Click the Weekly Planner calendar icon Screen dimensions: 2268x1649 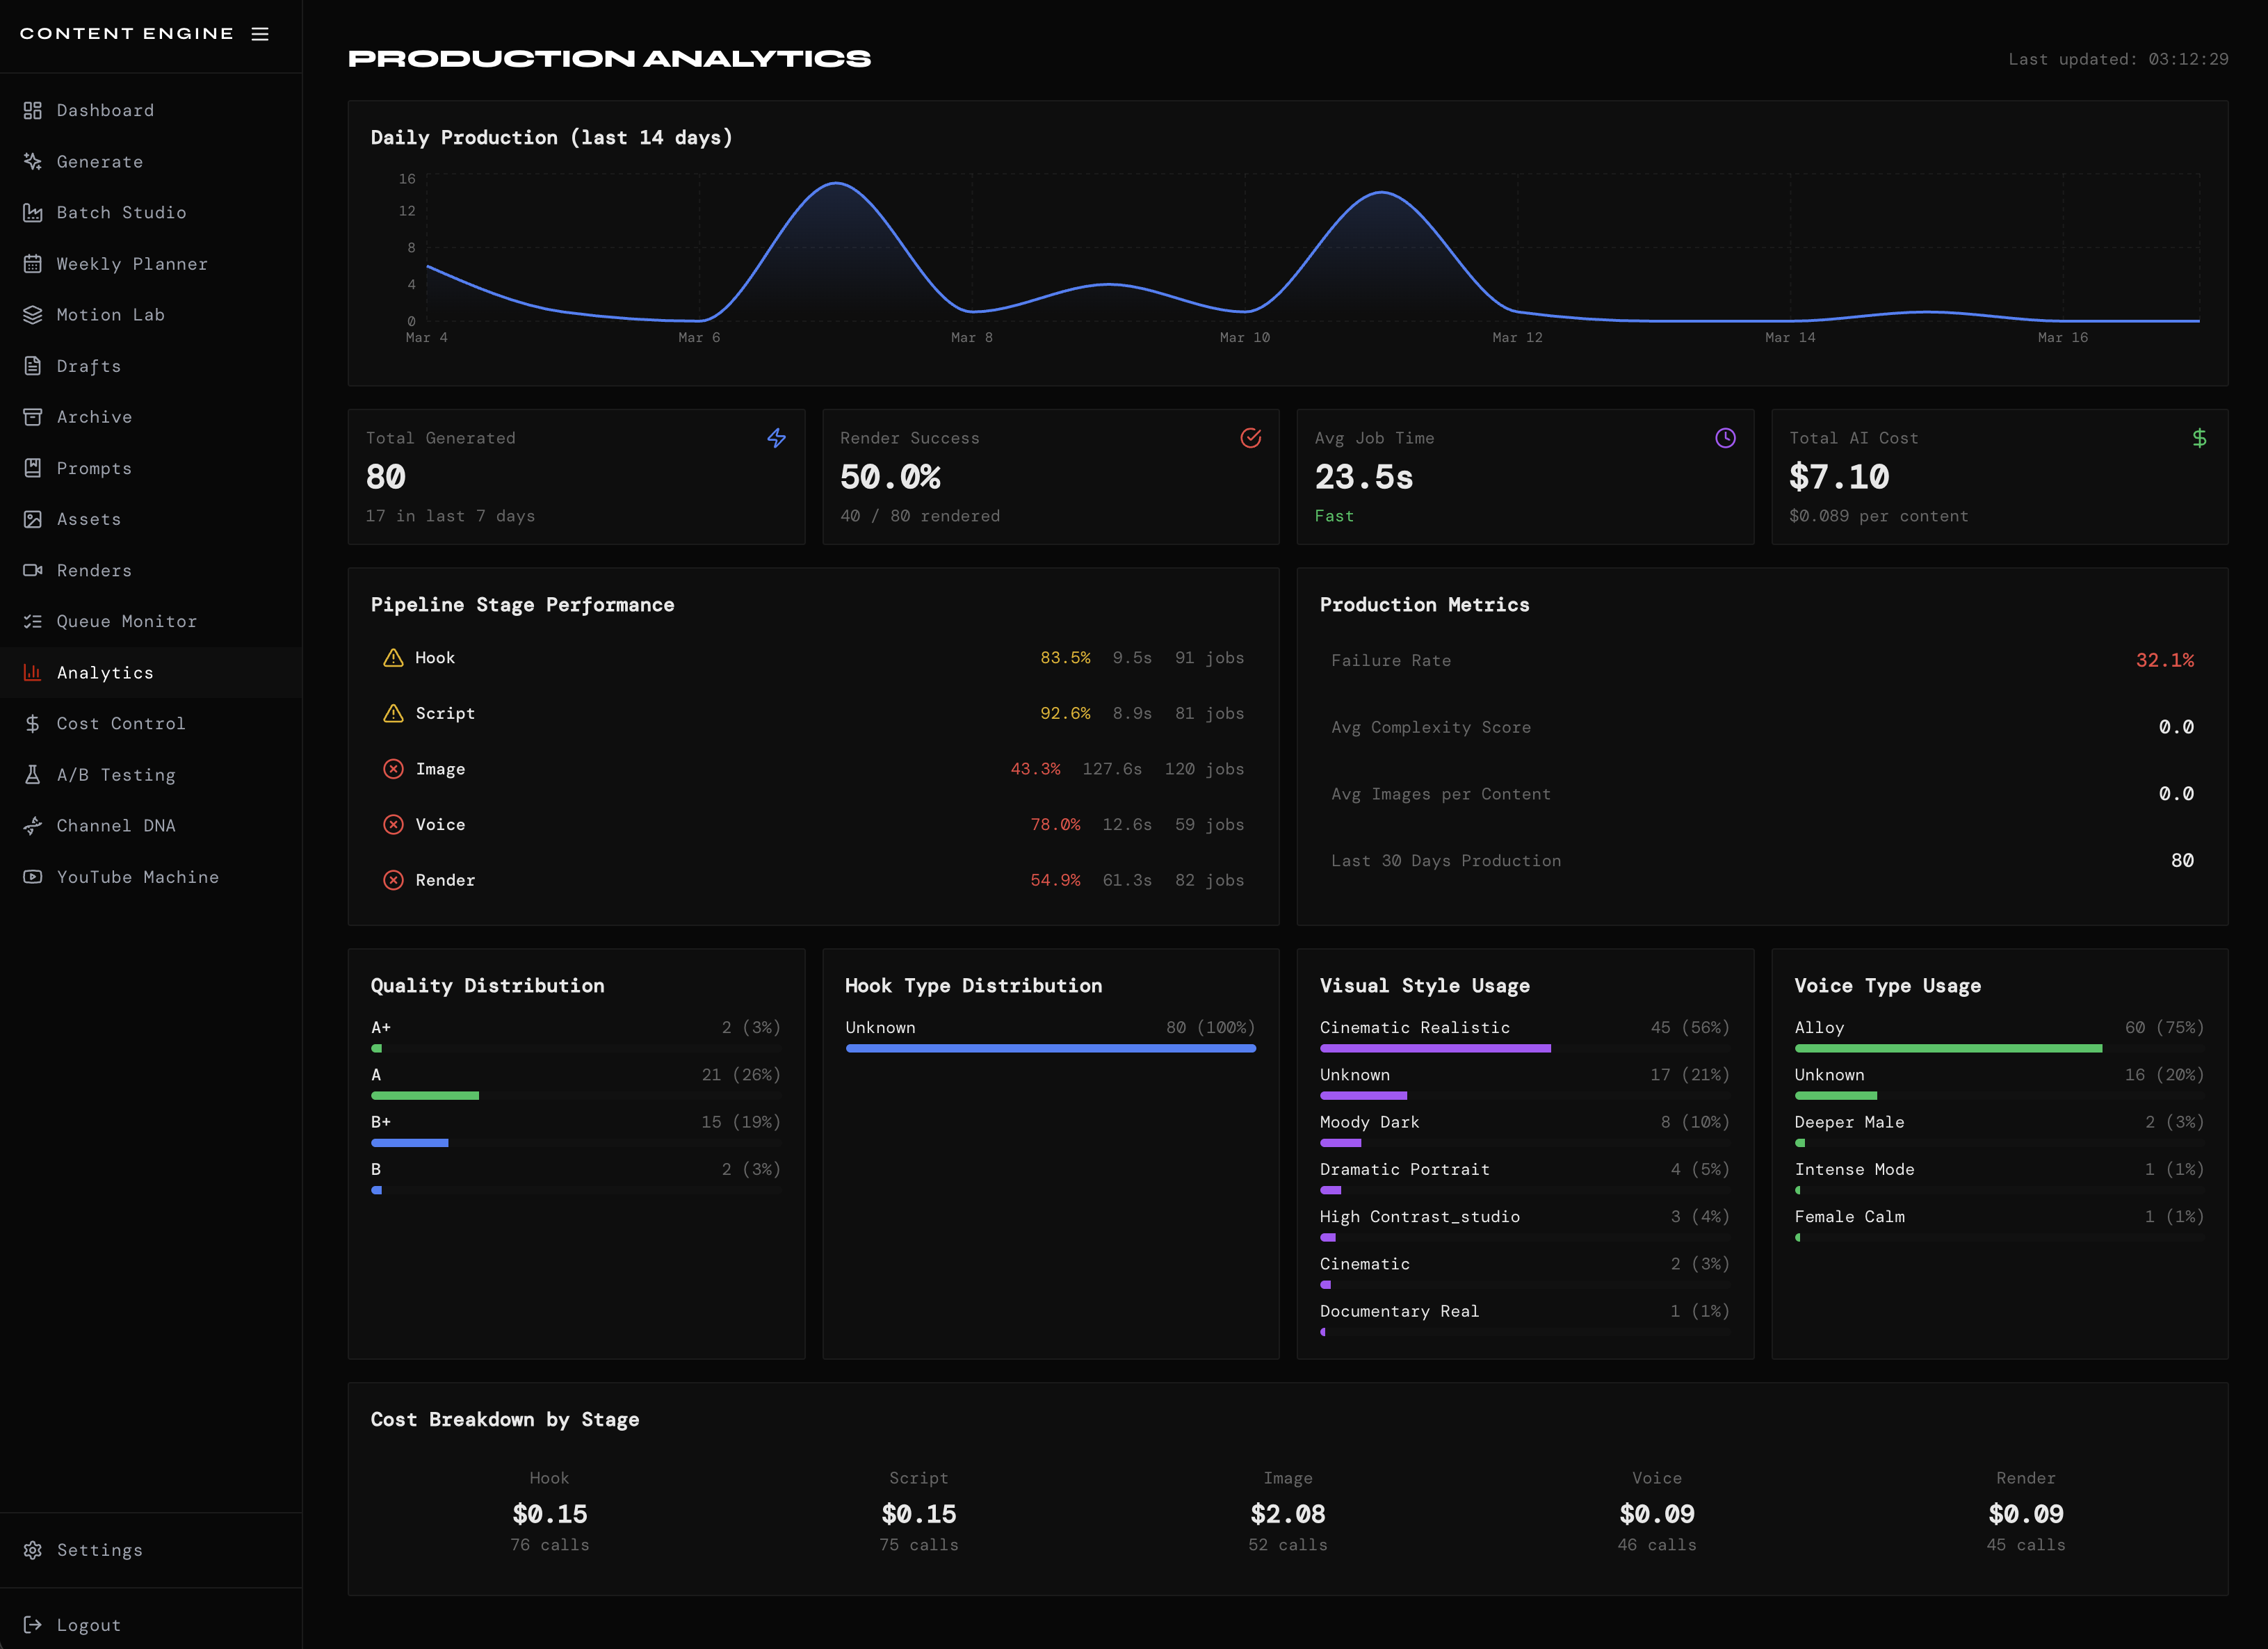click(32, 263)
